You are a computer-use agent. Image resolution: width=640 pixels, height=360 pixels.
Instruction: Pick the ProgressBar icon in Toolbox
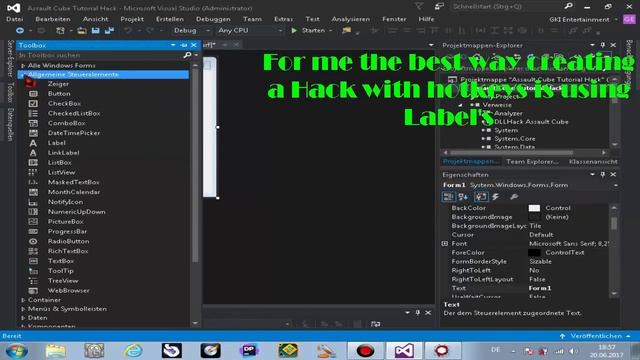coord(33,231)
